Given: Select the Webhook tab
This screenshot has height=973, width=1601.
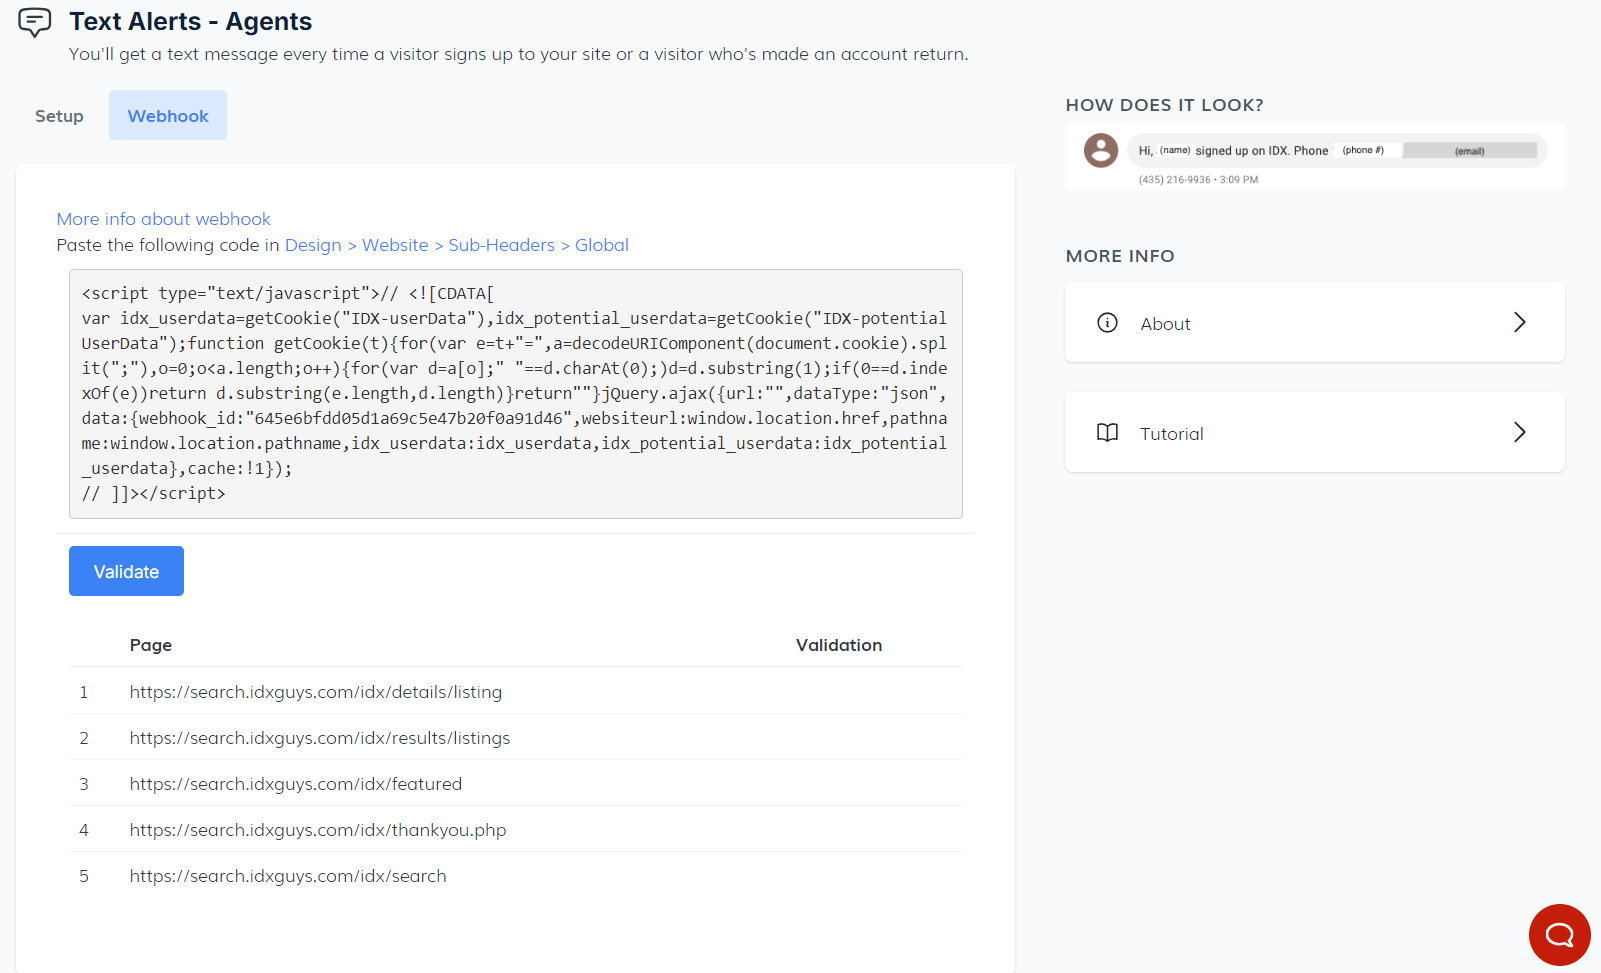Looking at the screenshot, I should pyautogui.click(x=168, y=116).
